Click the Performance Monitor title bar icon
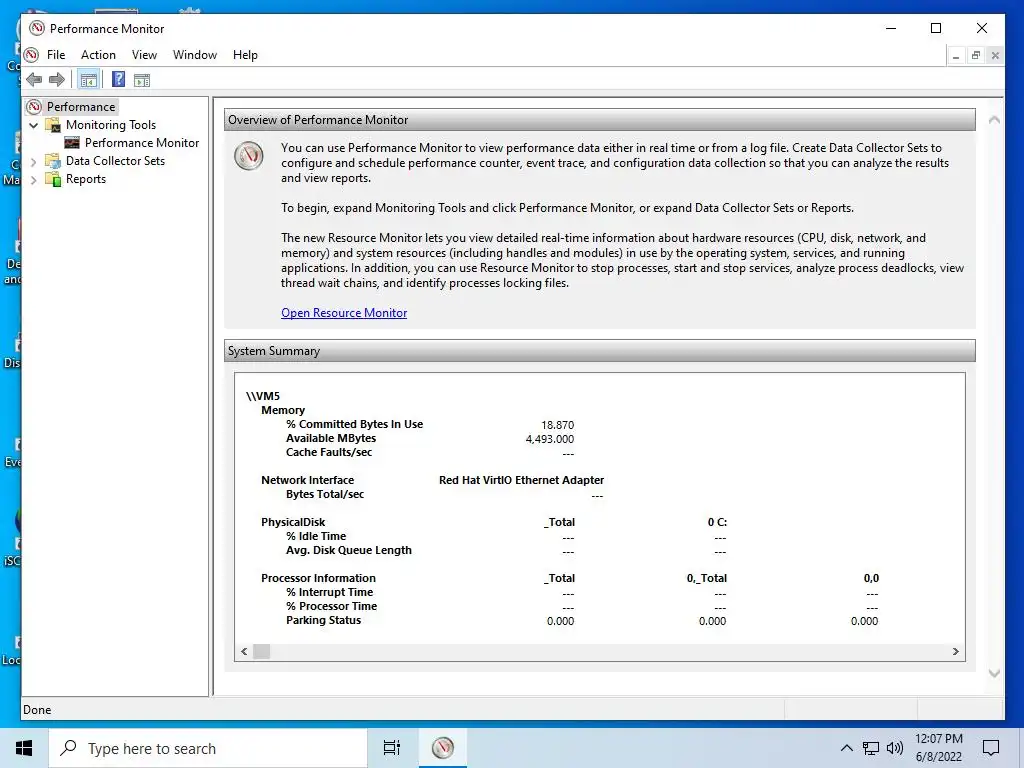 [x=37, y=28]
